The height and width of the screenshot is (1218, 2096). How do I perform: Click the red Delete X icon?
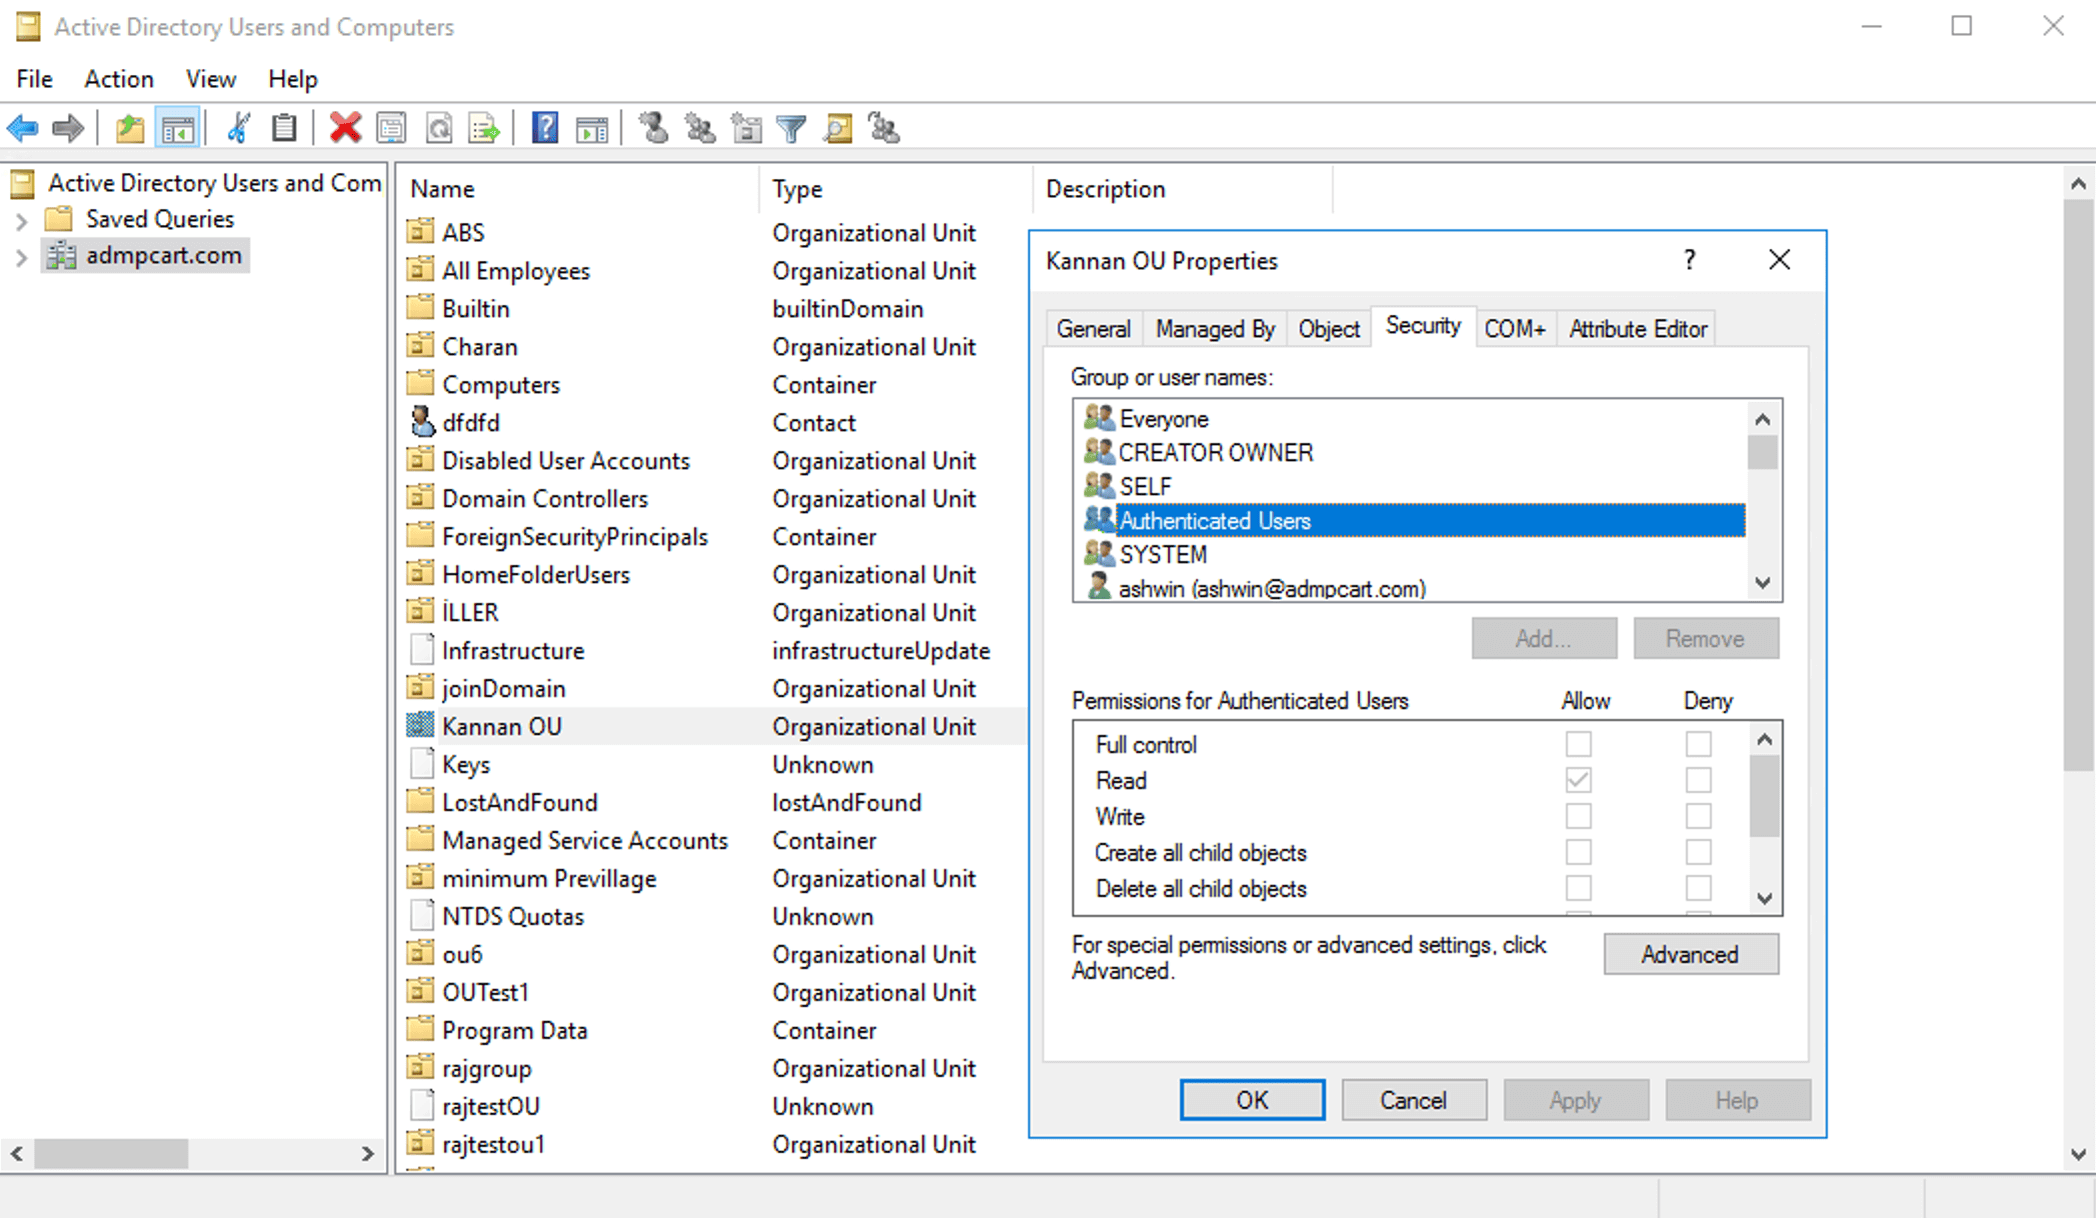(x=345, y=128)
